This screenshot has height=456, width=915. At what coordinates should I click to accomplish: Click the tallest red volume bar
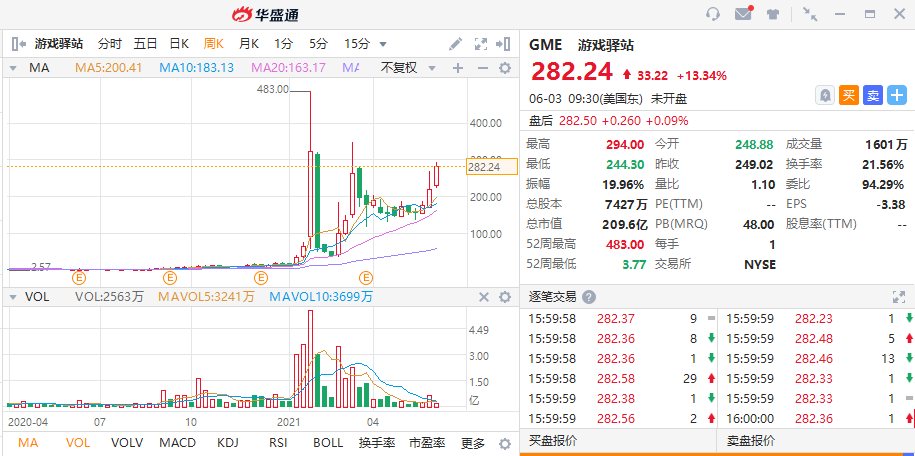click(x=310, y=359)
